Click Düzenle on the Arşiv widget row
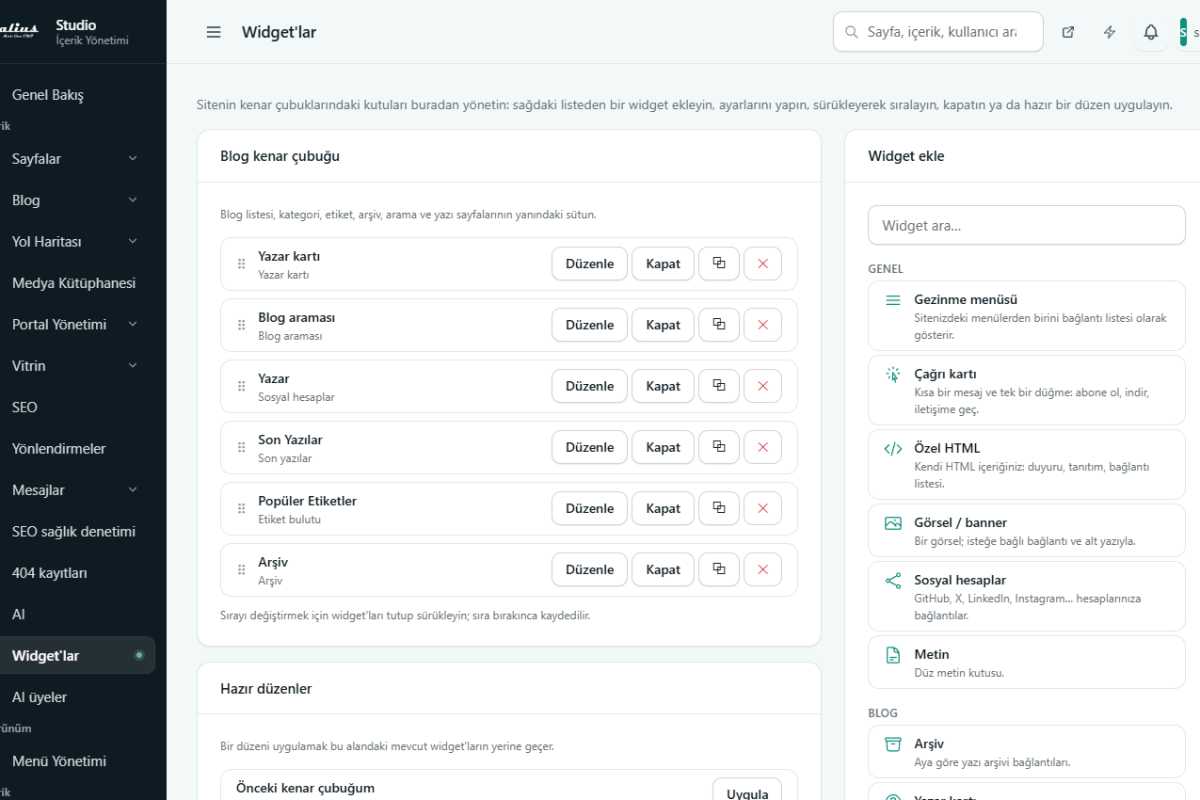Image resolution: width=1200 pixels, height=800 pixels. pos(590,570)
